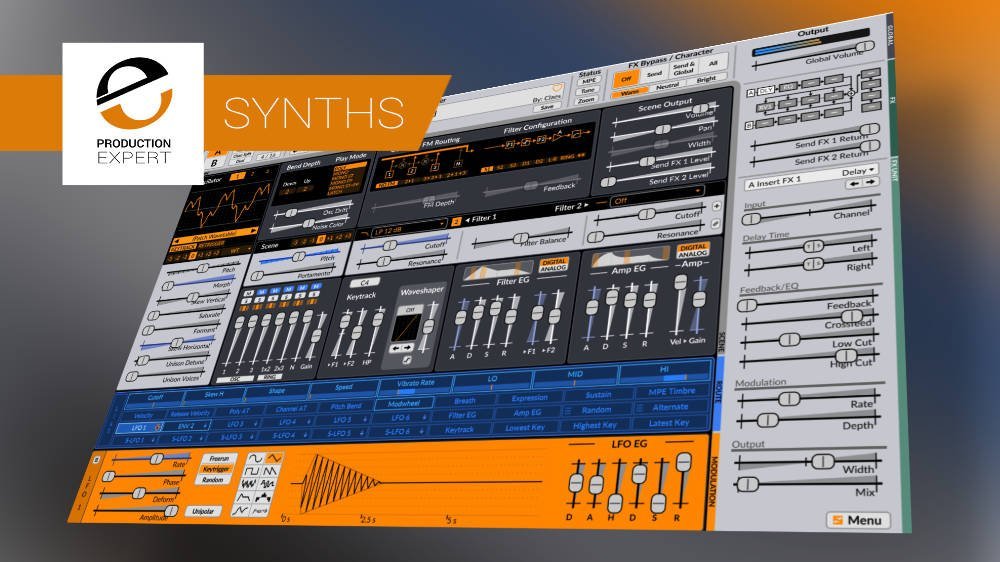Click the favorite heart icon by patch name
The height and width of the screenshot is (562, 1000).
pyautogui.click(x=557, y=88)
